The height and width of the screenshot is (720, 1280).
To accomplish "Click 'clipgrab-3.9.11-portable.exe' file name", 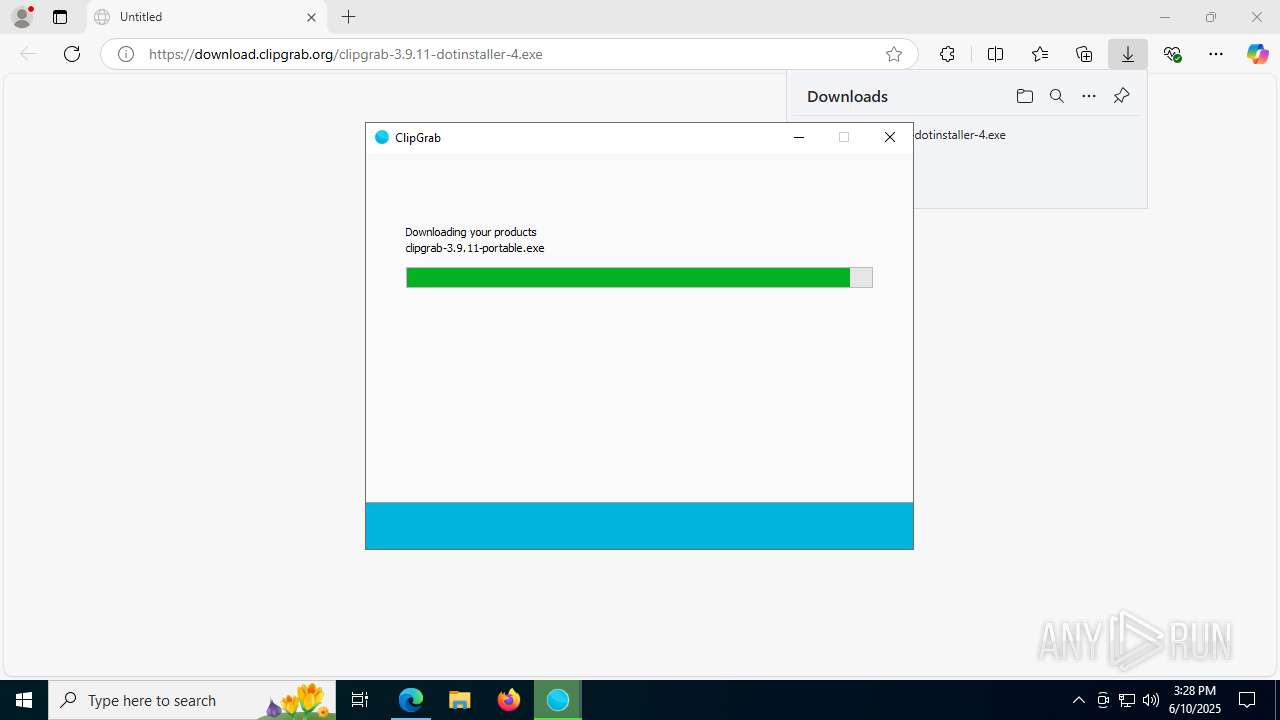I will pos(475,248).
